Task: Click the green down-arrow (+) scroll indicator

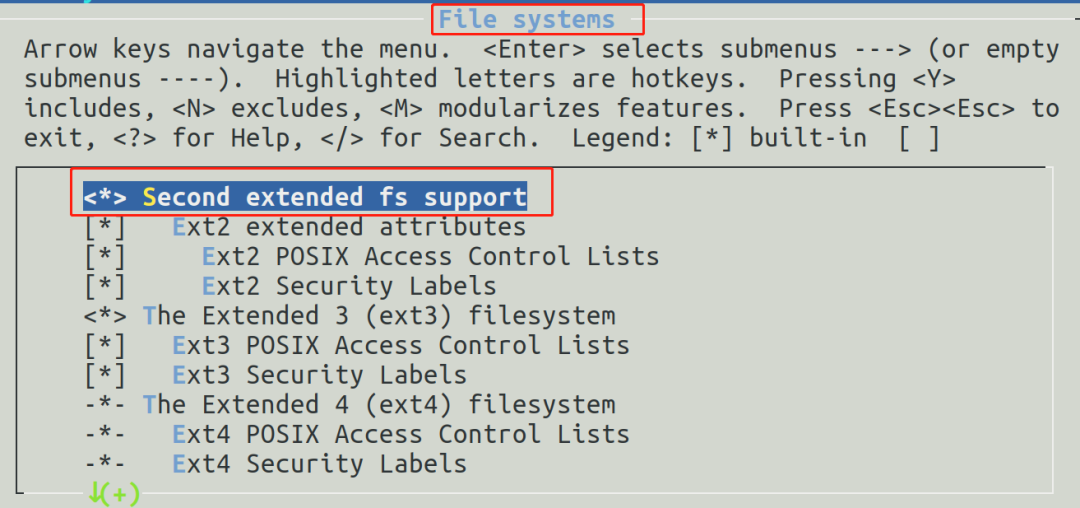Action: tap(113, 493)
